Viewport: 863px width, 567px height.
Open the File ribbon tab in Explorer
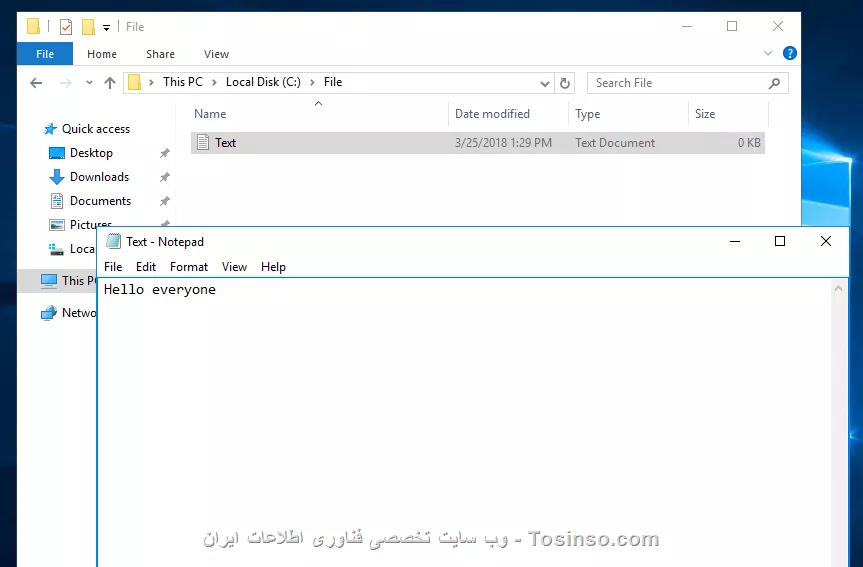(x=45, y=54)
